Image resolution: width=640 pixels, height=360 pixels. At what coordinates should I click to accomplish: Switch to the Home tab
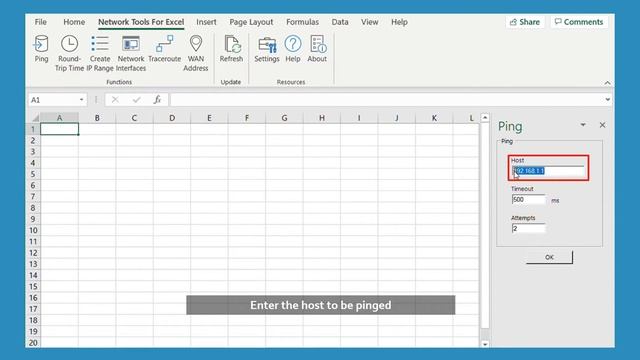pos(74,22)
